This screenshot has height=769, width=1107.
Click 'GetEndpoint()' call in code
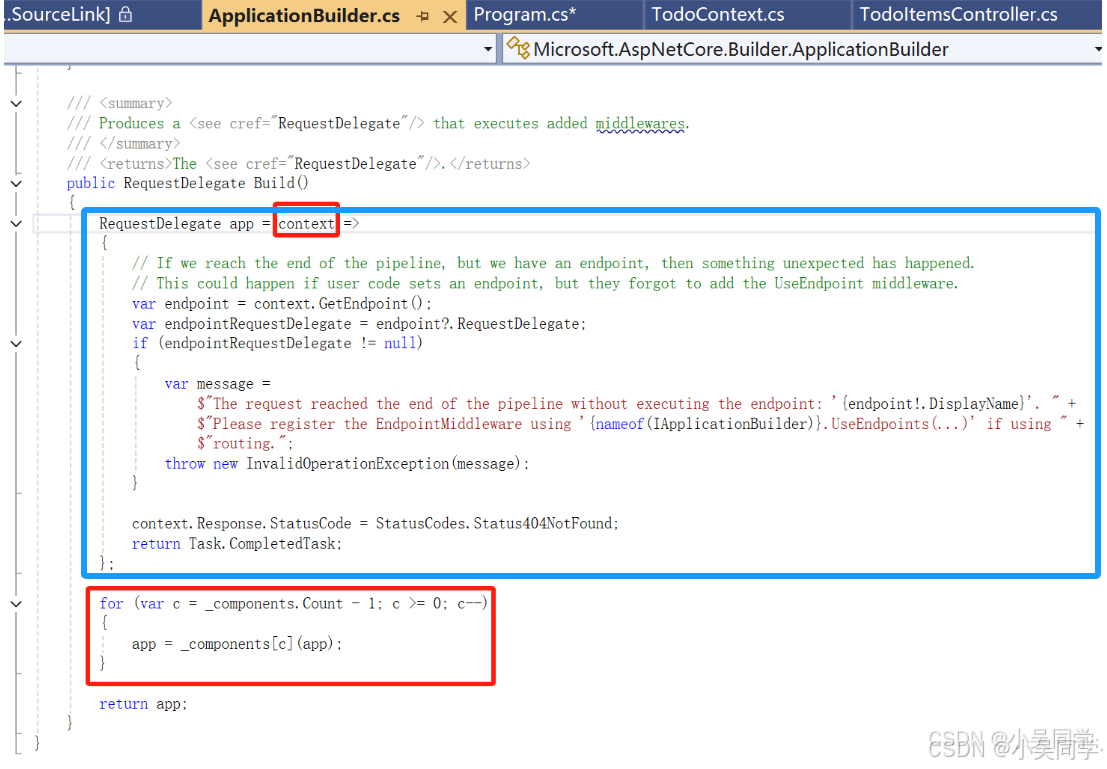coord(371,304)
